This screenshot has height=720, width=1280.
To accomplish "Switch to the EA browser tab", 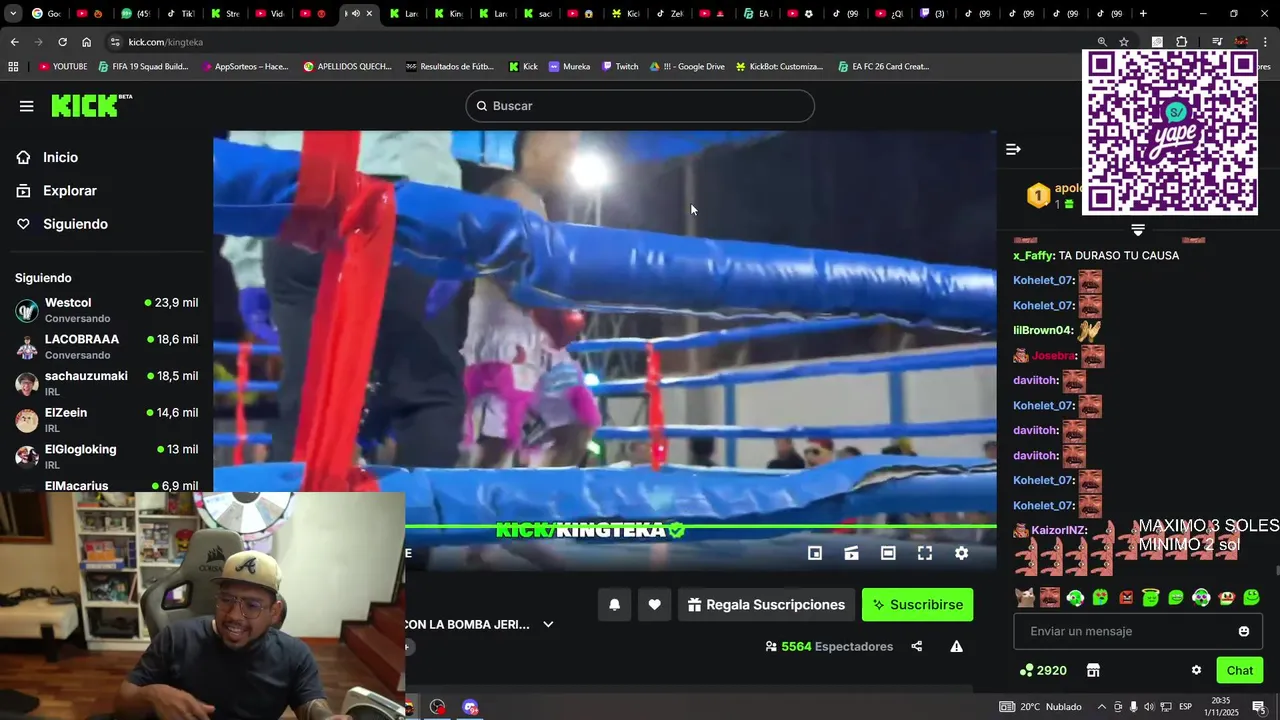I will click(x=757, y=14).
